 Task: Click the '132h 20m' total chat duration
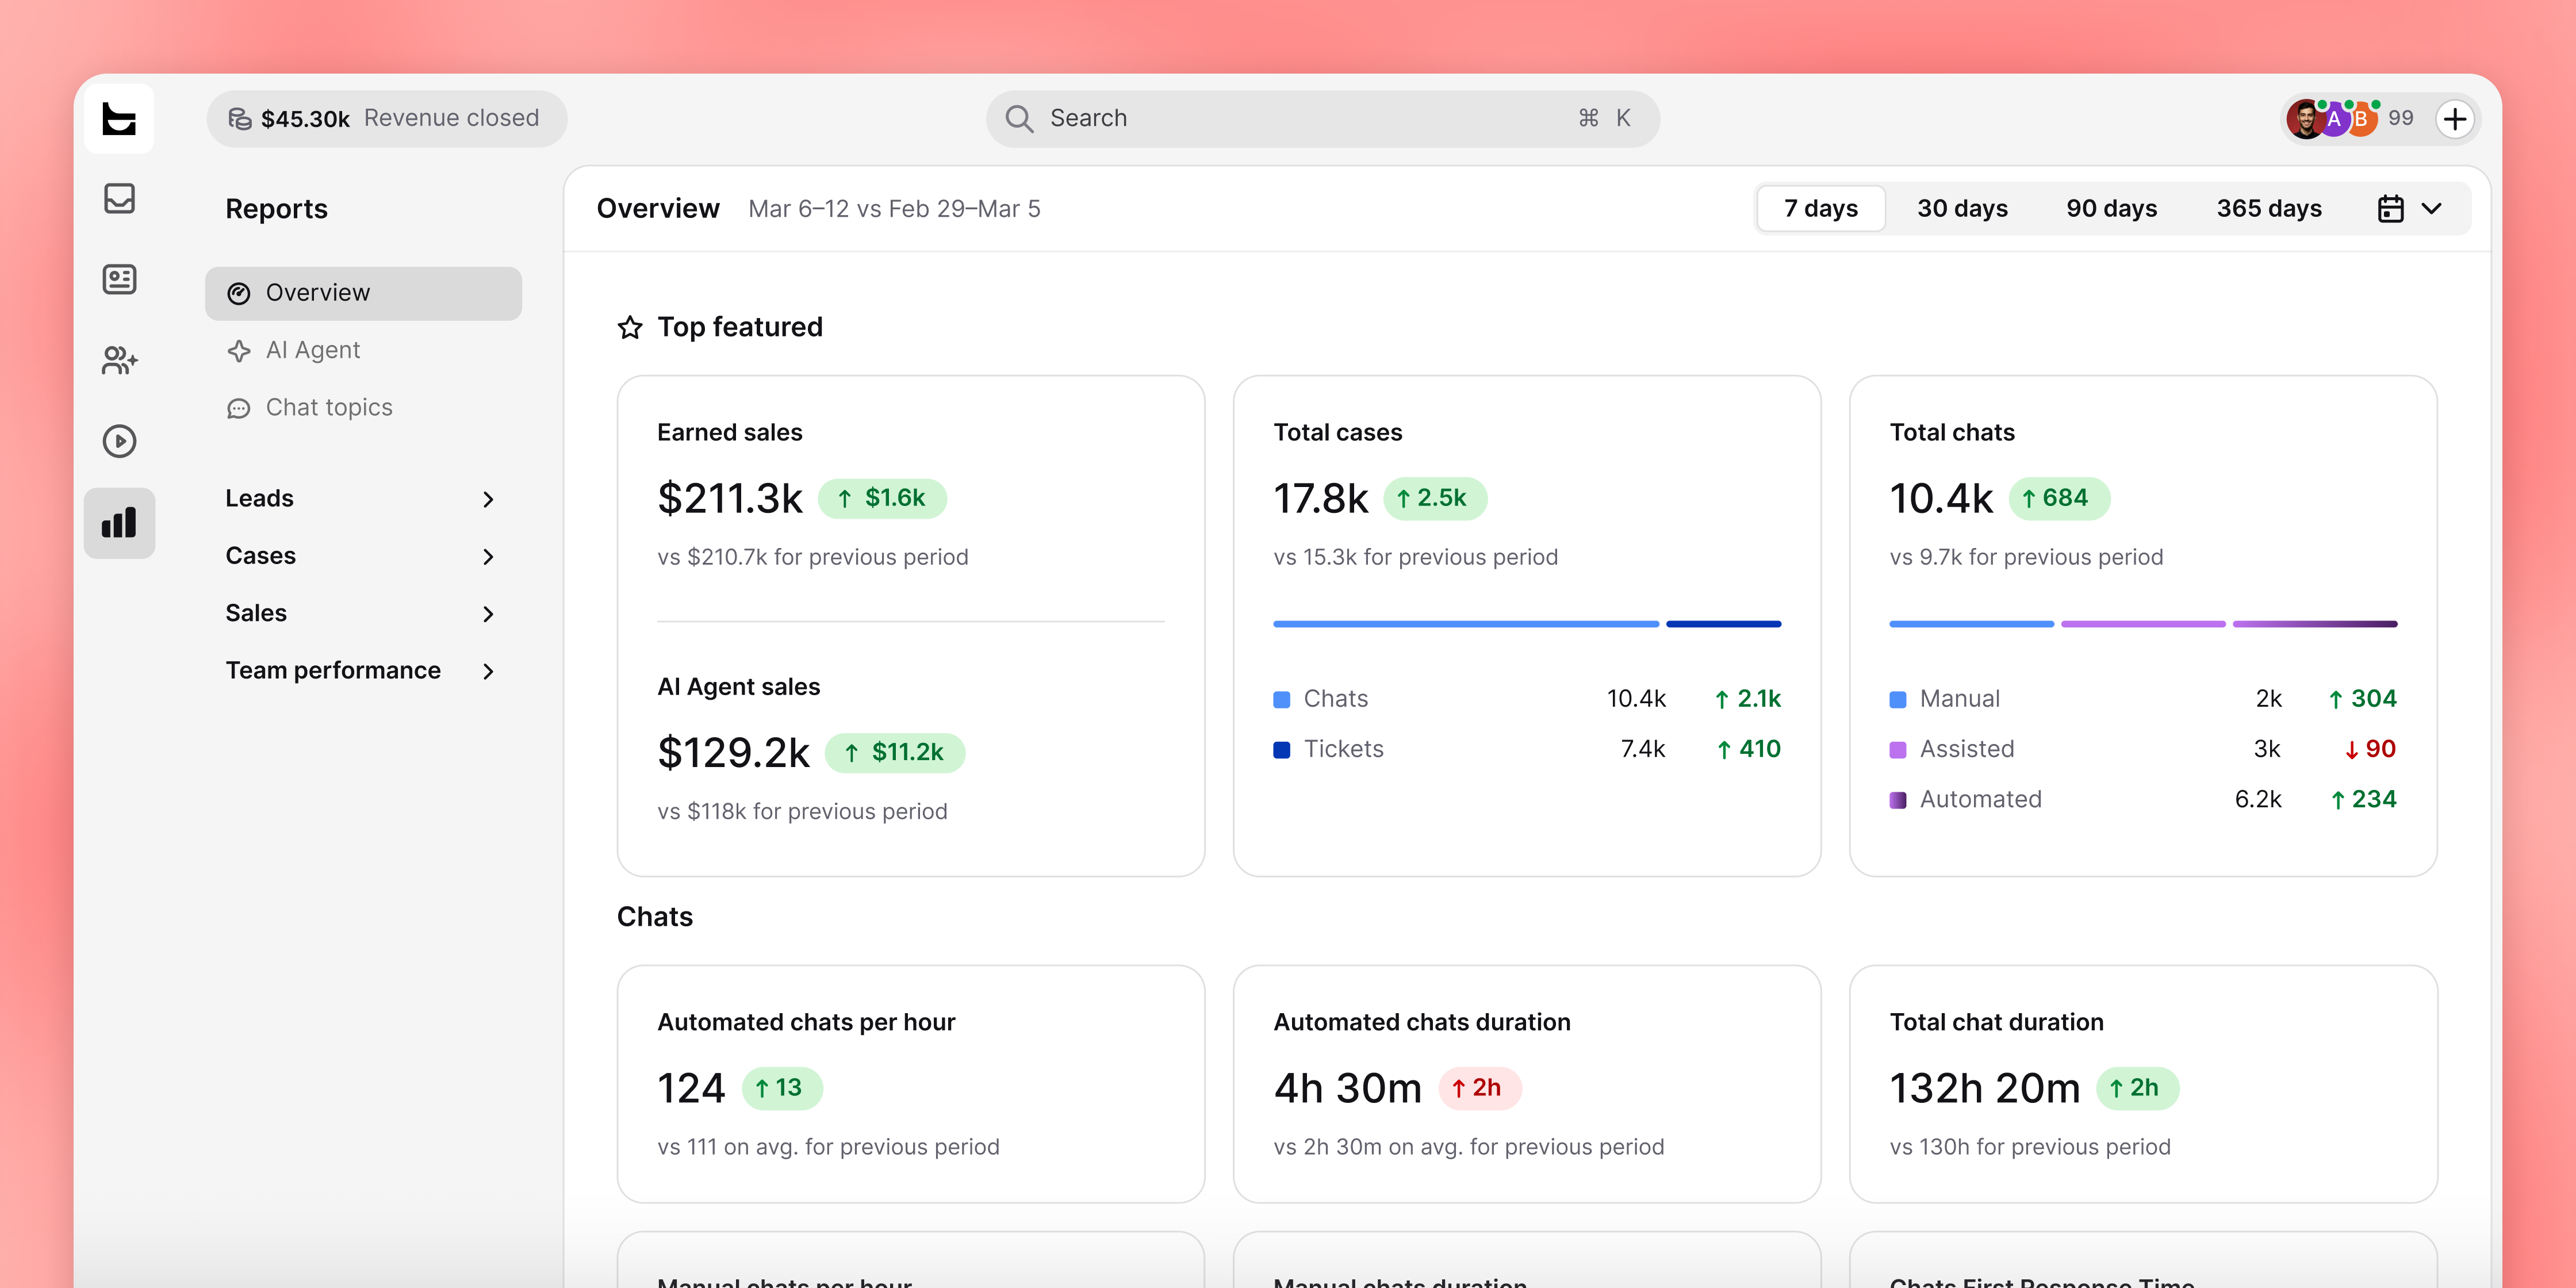coord(1984,1088)
